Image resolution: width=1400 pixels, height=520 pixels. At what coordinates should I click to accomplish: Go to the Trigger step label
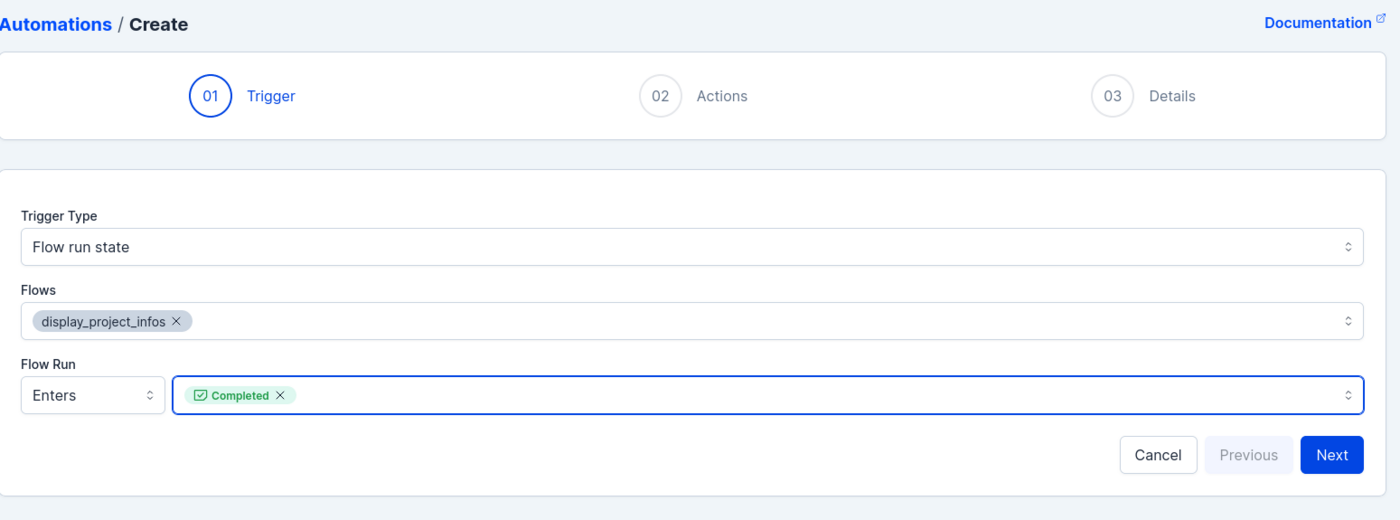click(x=271, y=96)
